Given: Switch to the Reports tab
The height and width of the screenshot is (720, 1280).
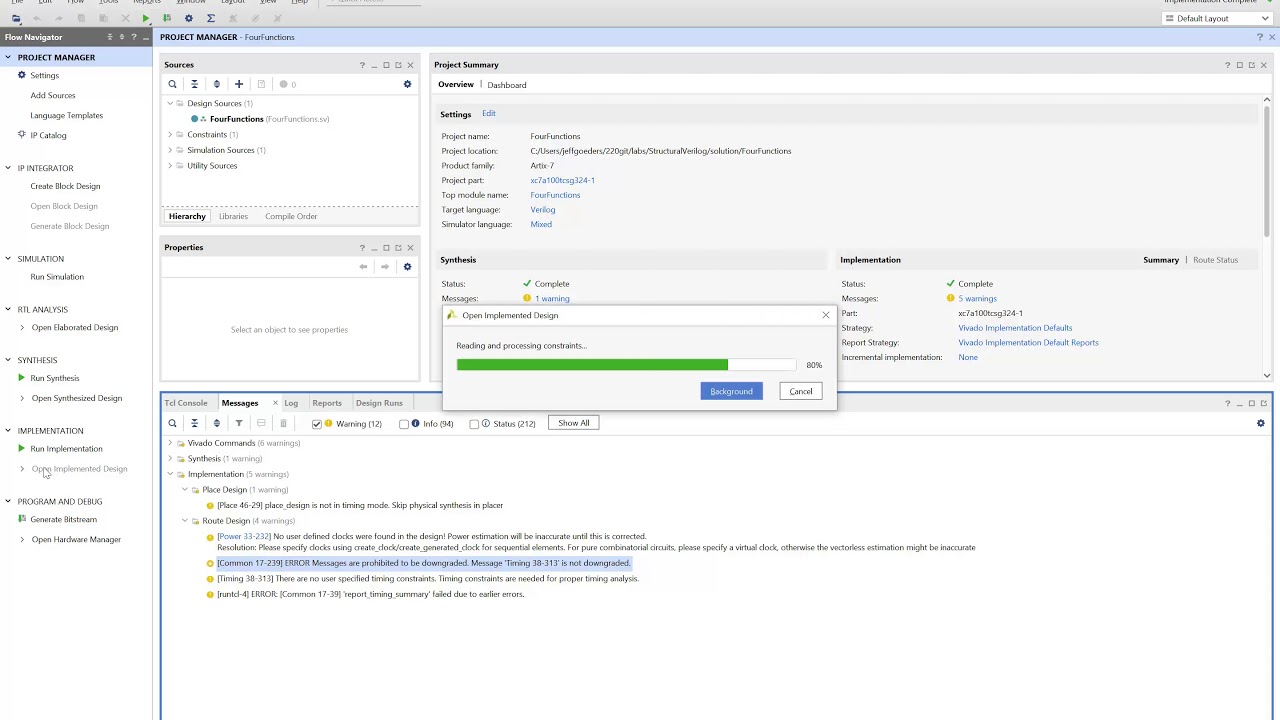Looking at the screenshot, I should (327, 403).
